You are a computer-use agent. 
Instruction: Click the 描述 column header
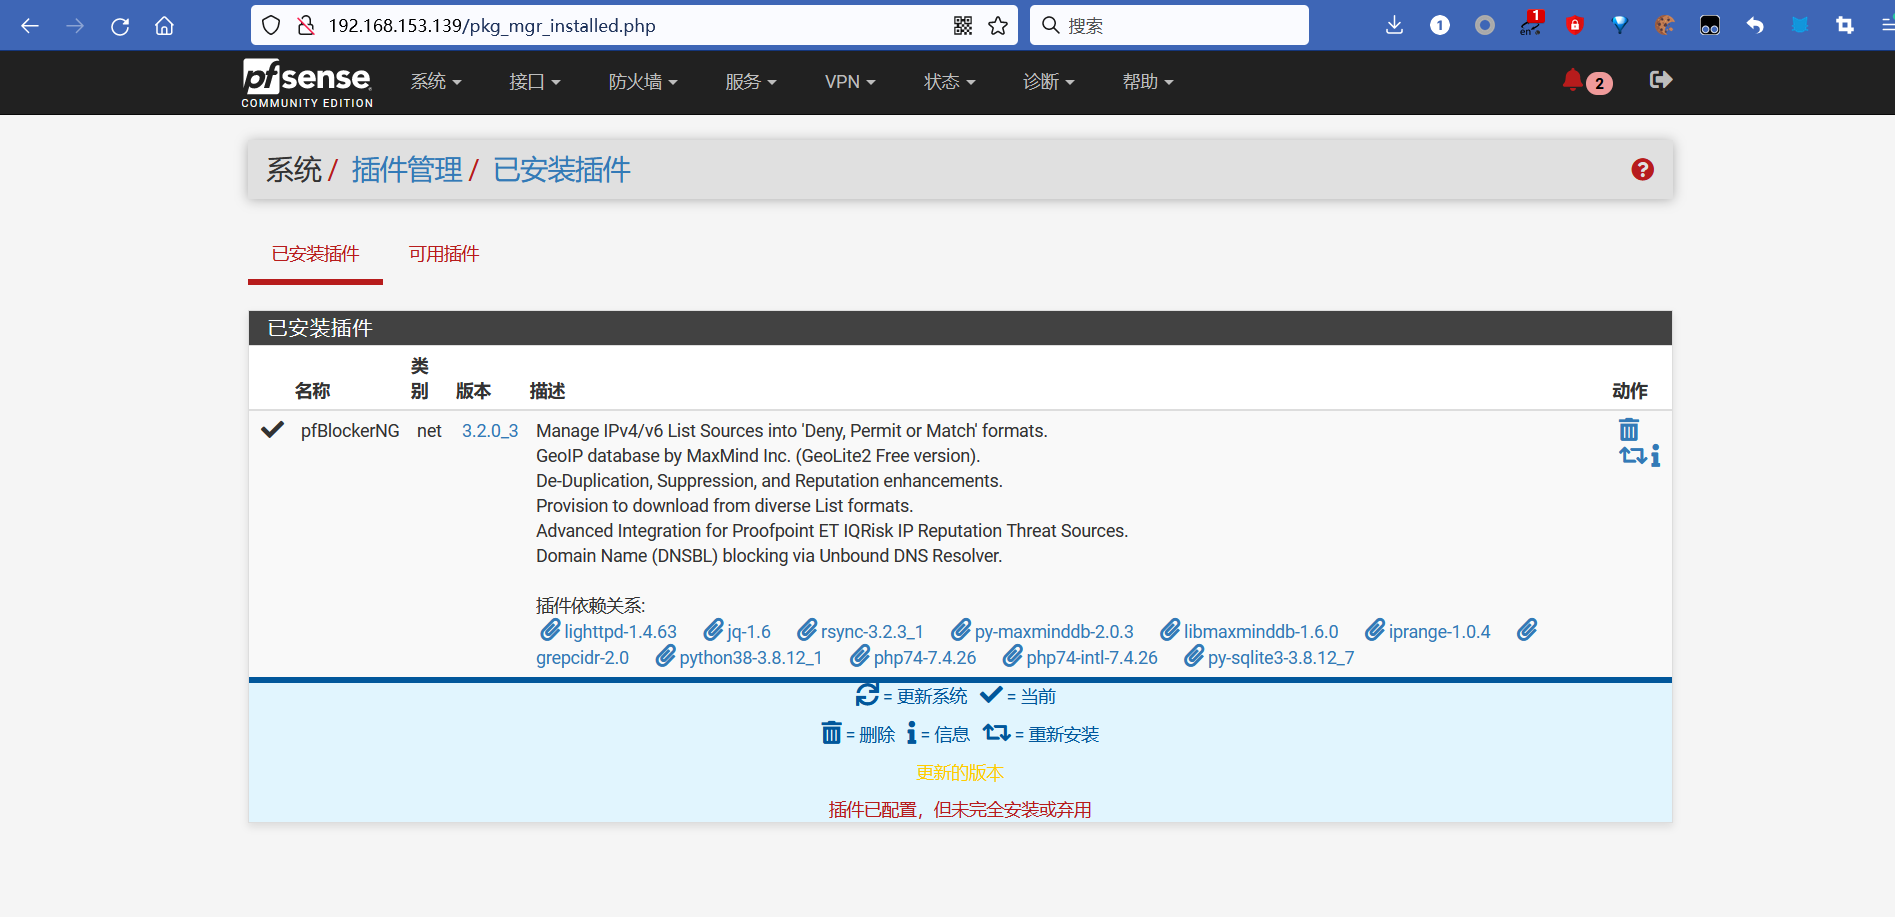click(547, 391)
